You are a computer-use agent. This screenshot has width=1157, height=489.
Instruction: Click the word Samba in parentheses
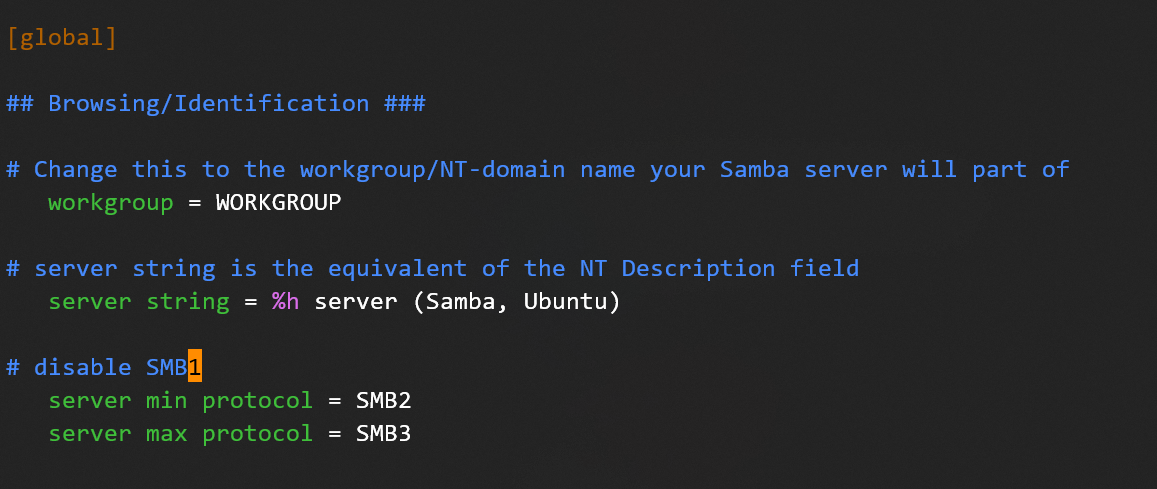point(460,301)
